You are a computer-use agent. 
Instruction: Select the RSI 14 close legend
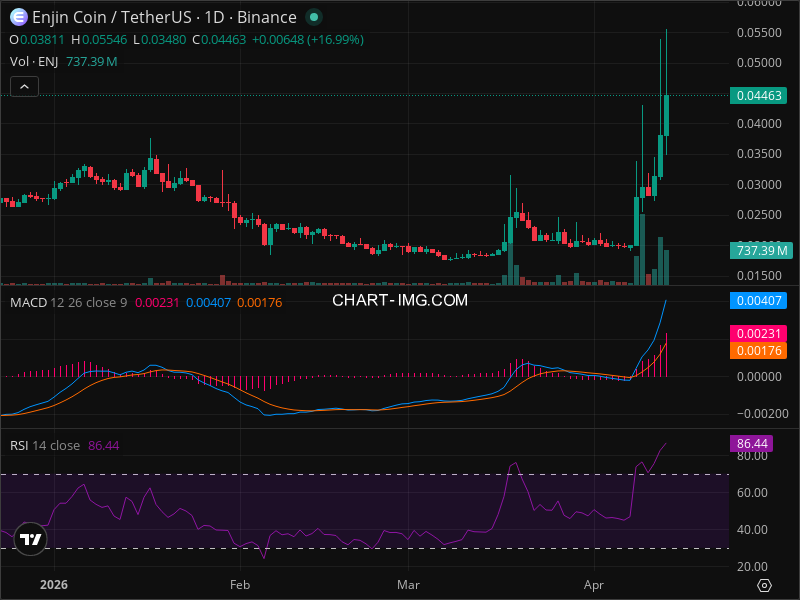click(x=45, y=445)
